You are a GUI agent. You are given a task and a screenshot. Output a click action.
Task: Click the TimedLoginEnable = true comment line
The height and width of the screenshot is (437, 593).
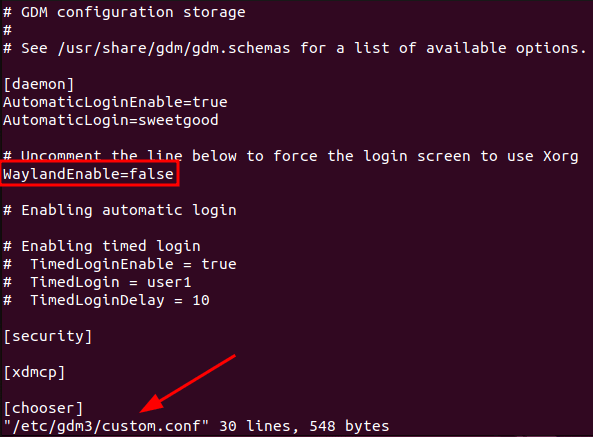[x=120, y=264]
